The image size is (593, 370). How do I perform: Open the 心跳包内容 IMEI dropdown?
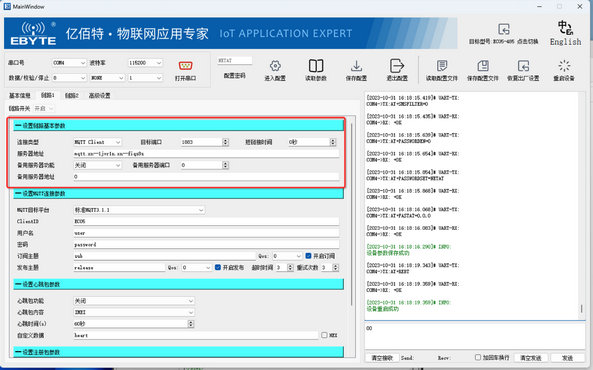click(x=134, y=312)
